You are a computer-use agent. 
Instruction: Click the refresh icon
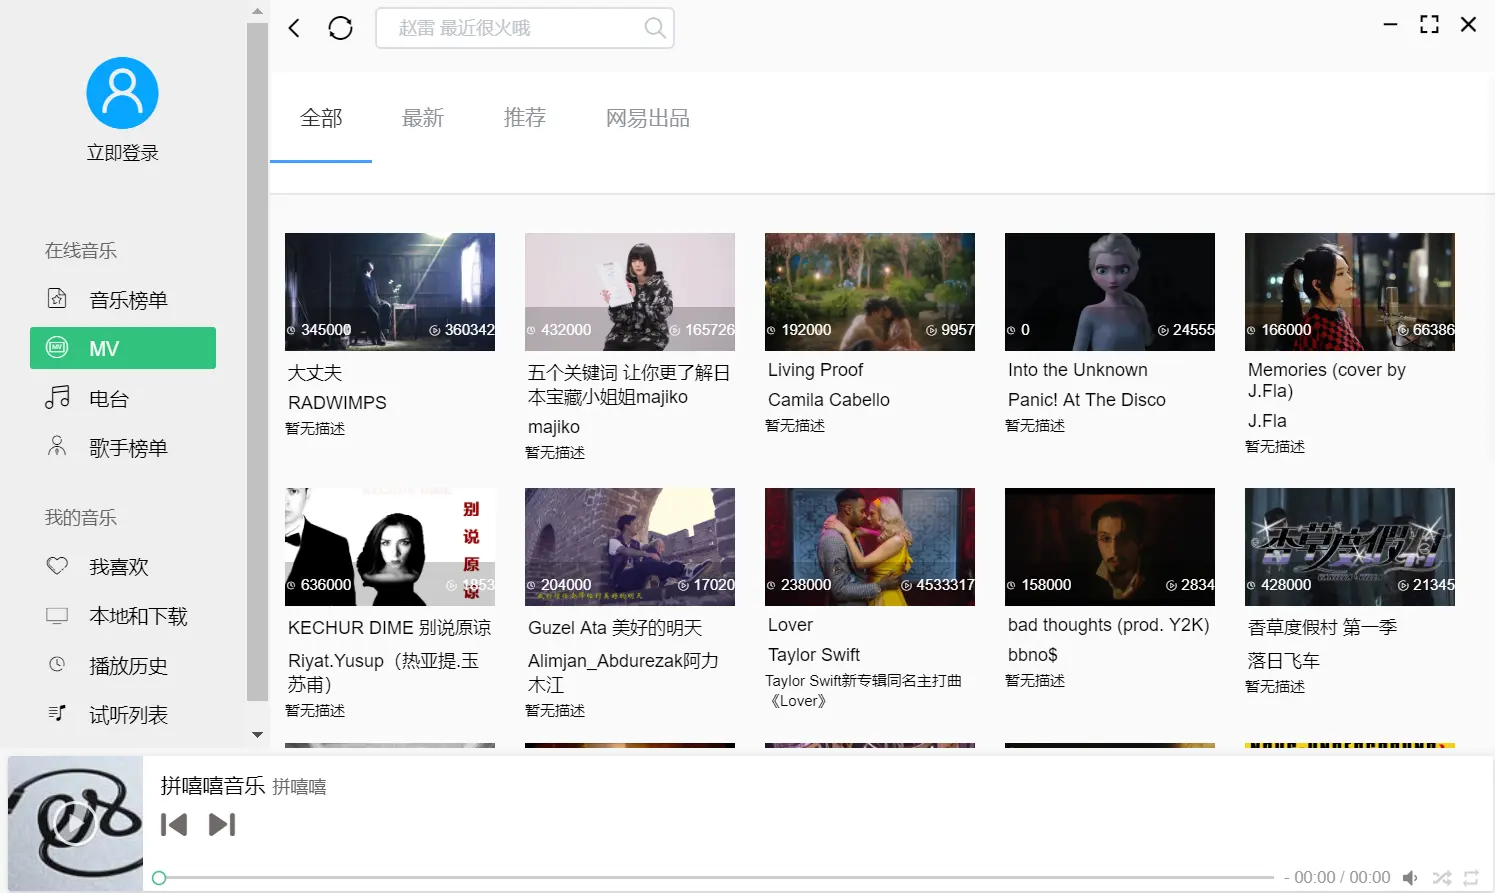click(340, 28)
